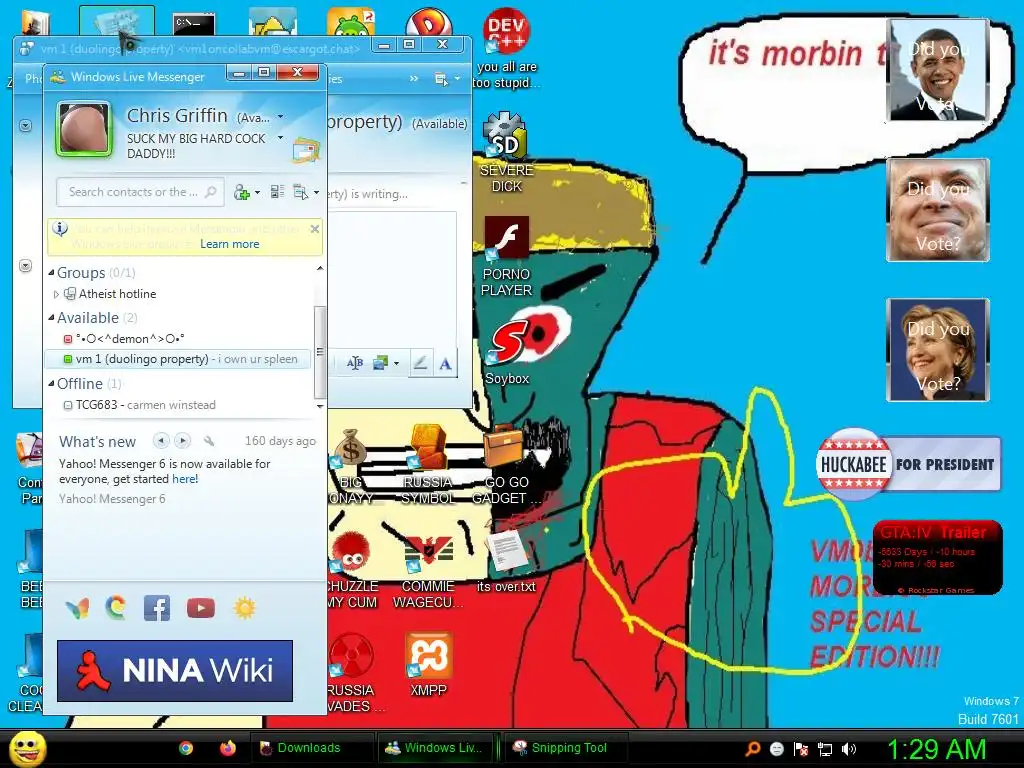Open add contact dropdown arrow
This screenshot has height=768, width=1024.
pos(257,193)
